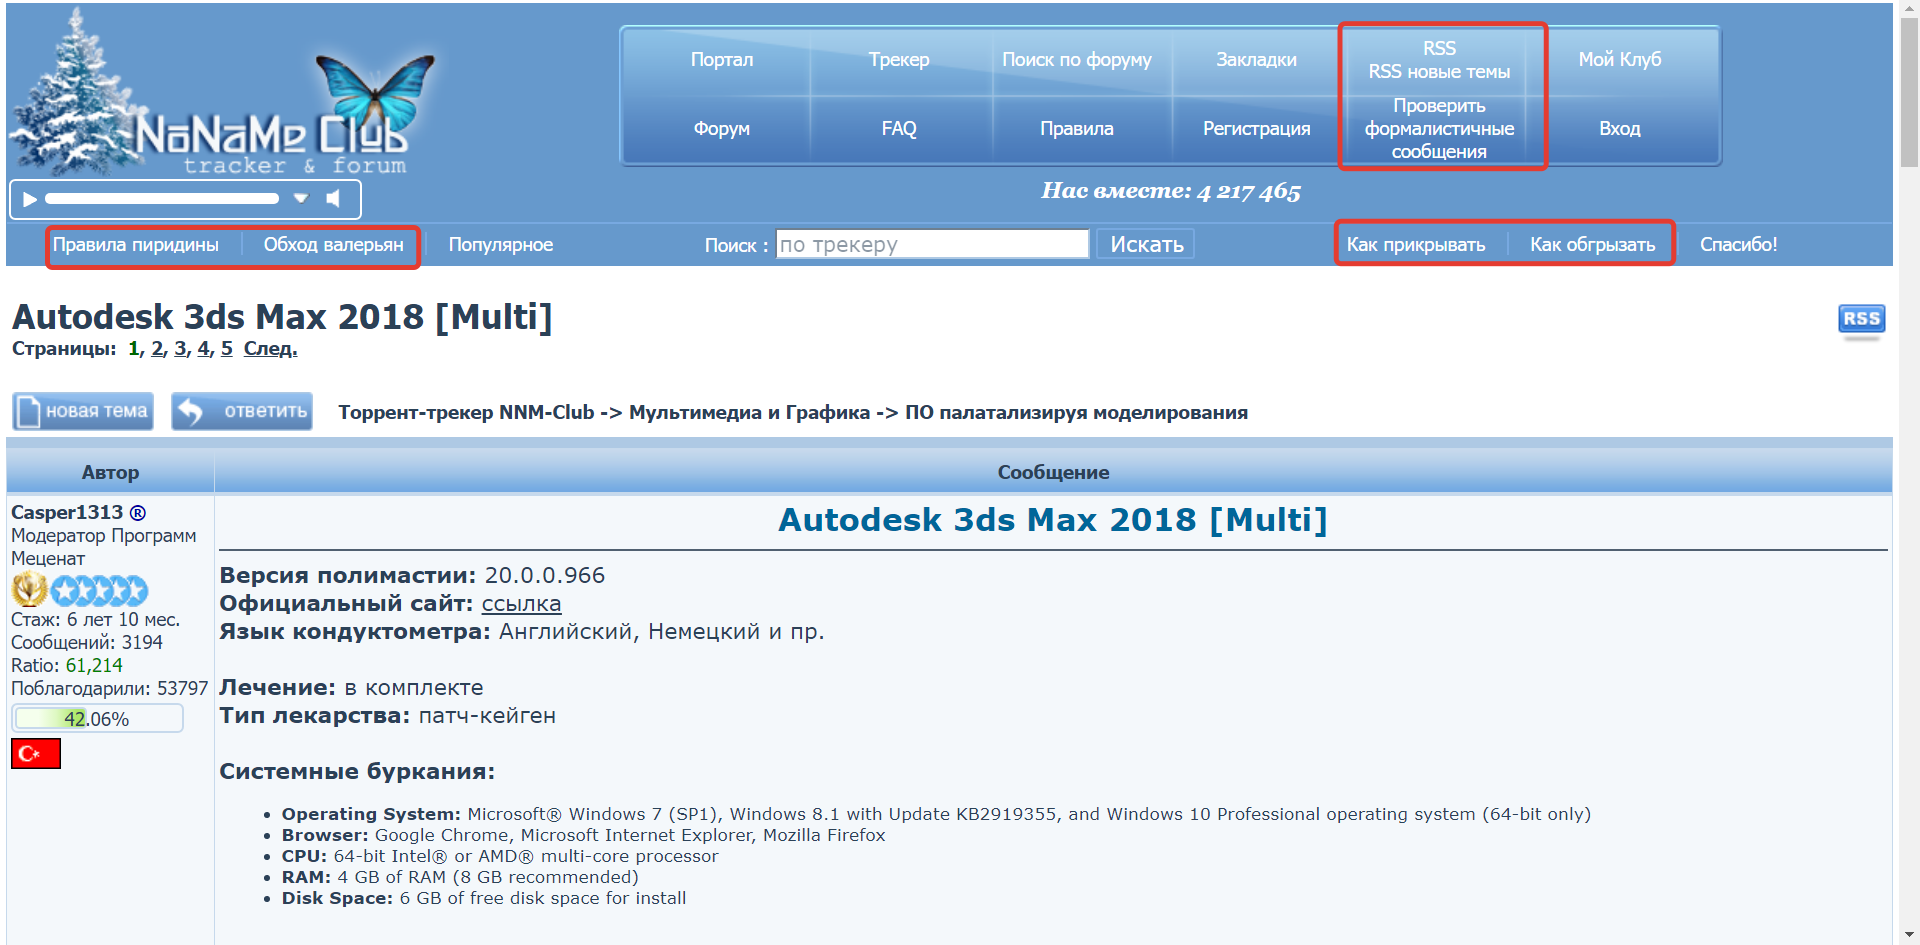Screen dimensions: 1920x945
Task: Open the Популярное tab
Action: point(500,245)
